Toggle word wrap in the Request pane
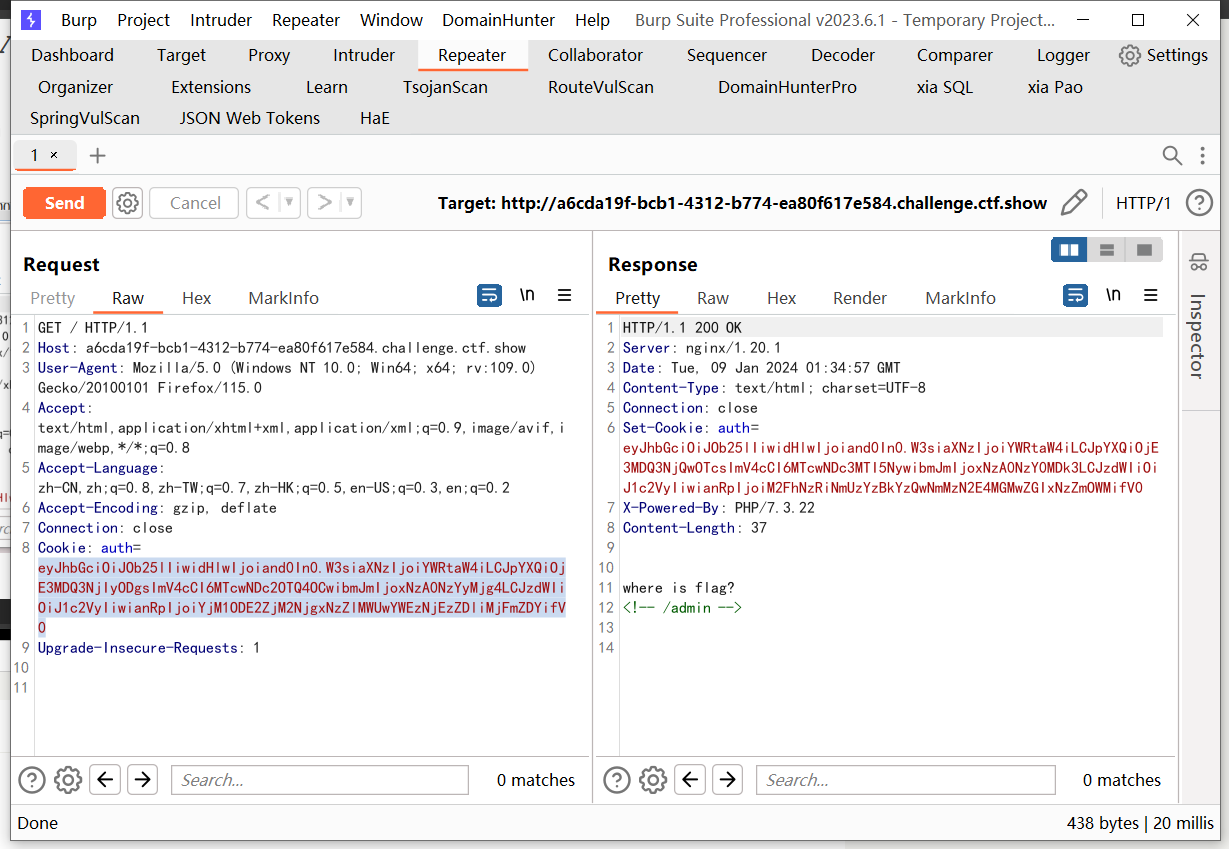 489,295
